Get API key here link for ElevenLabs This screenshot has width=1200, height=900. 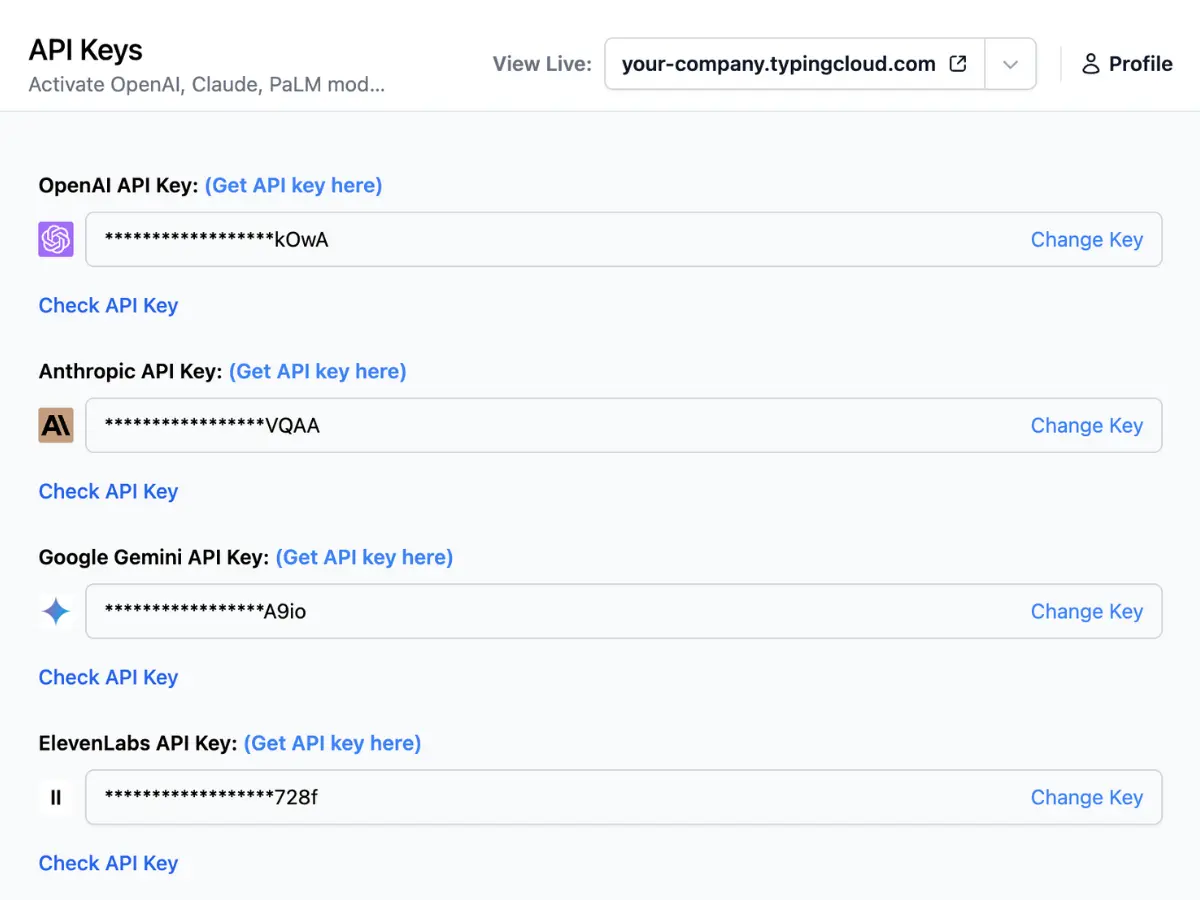point(332,743)
